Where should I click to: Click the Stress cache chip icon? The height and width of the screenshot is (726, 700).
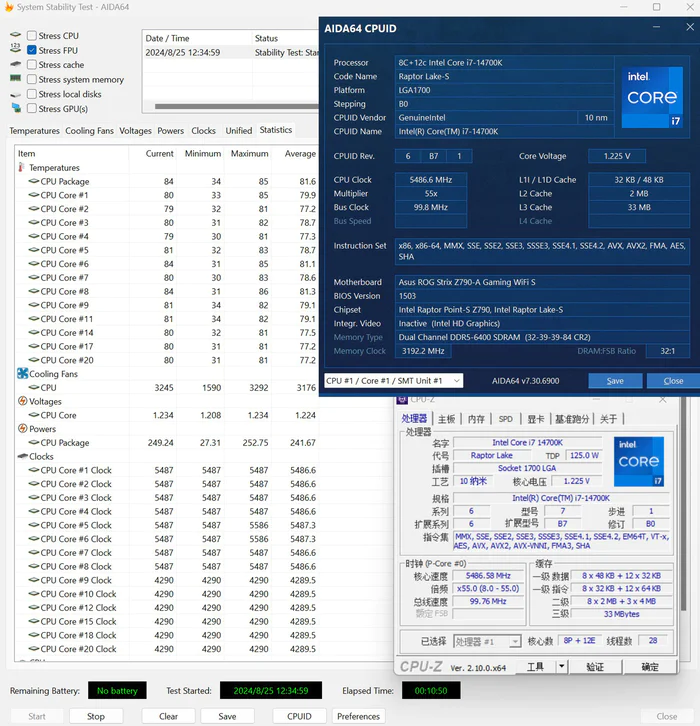click(x=16, y=63)
